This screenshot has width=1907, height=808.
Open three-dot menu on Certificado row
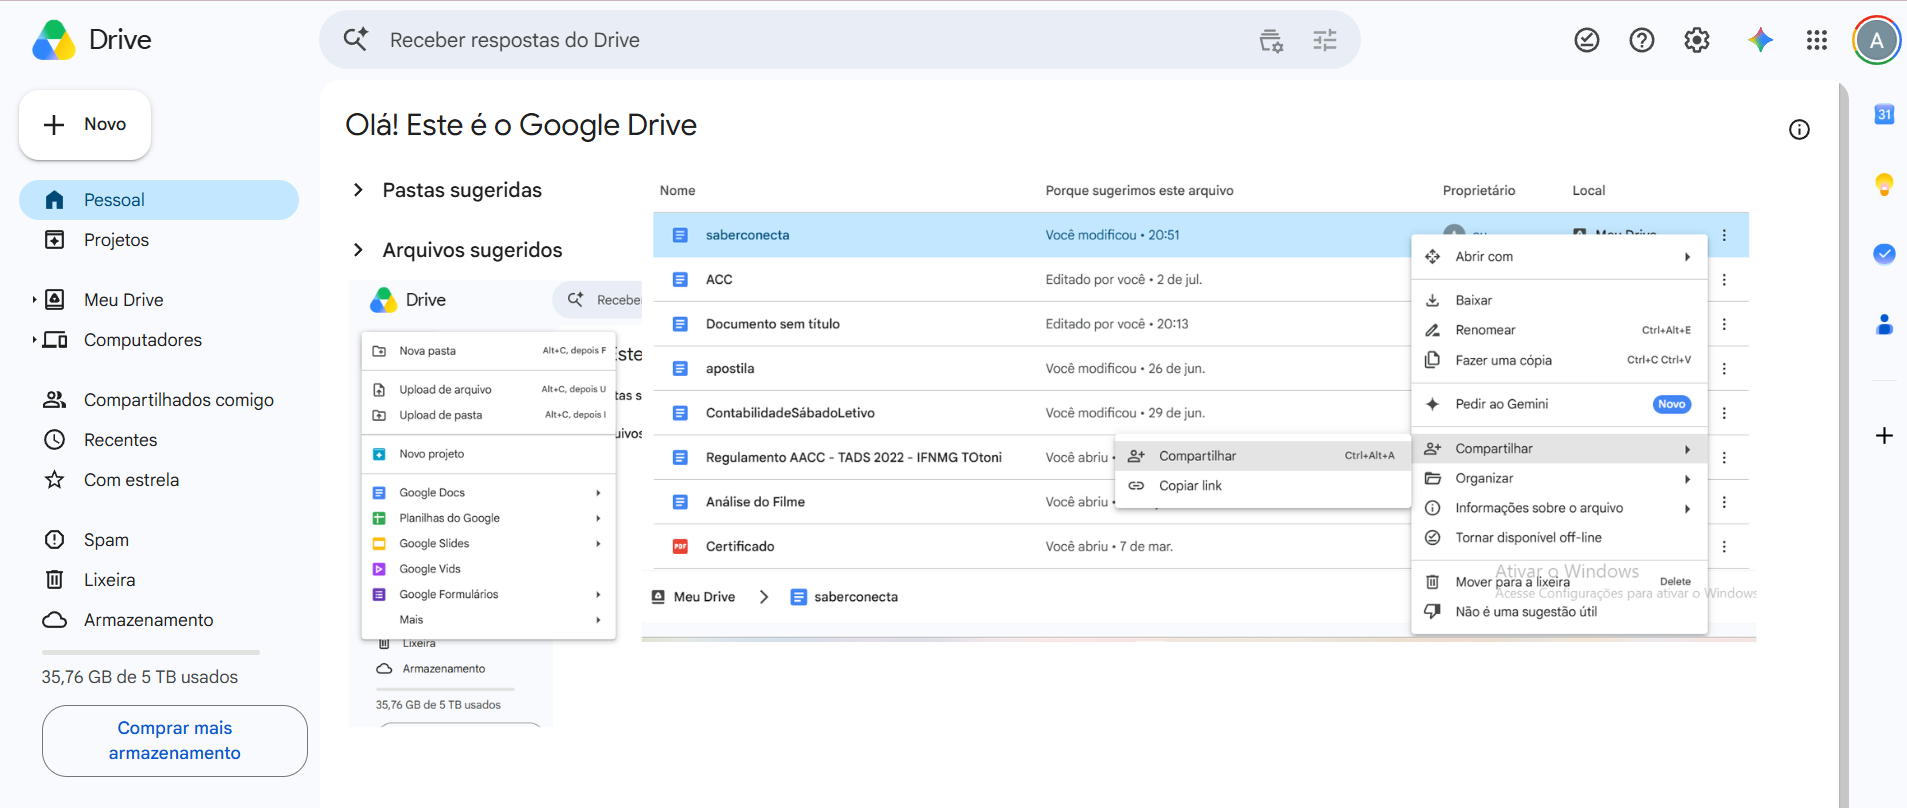pos(1724,547)
